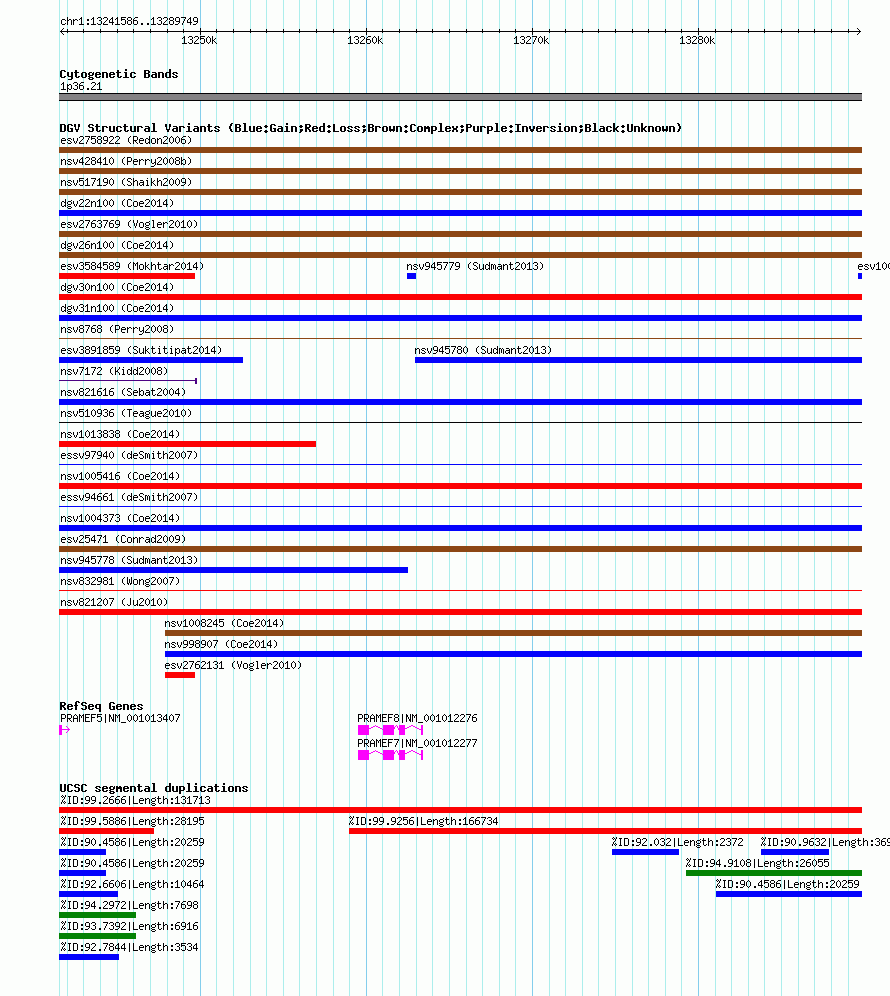
Task: Click the 13280k ruler position label
Action: (x=697, y=40)
